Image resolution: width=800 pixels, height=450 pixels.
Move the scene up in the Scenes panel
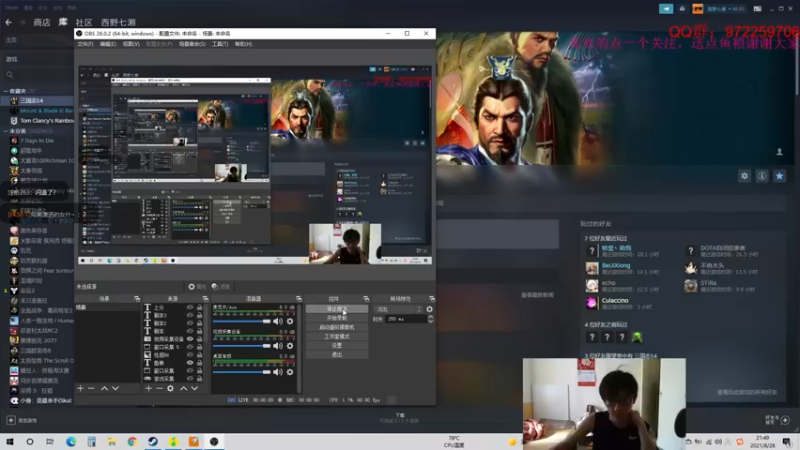(x=104, y=388)
